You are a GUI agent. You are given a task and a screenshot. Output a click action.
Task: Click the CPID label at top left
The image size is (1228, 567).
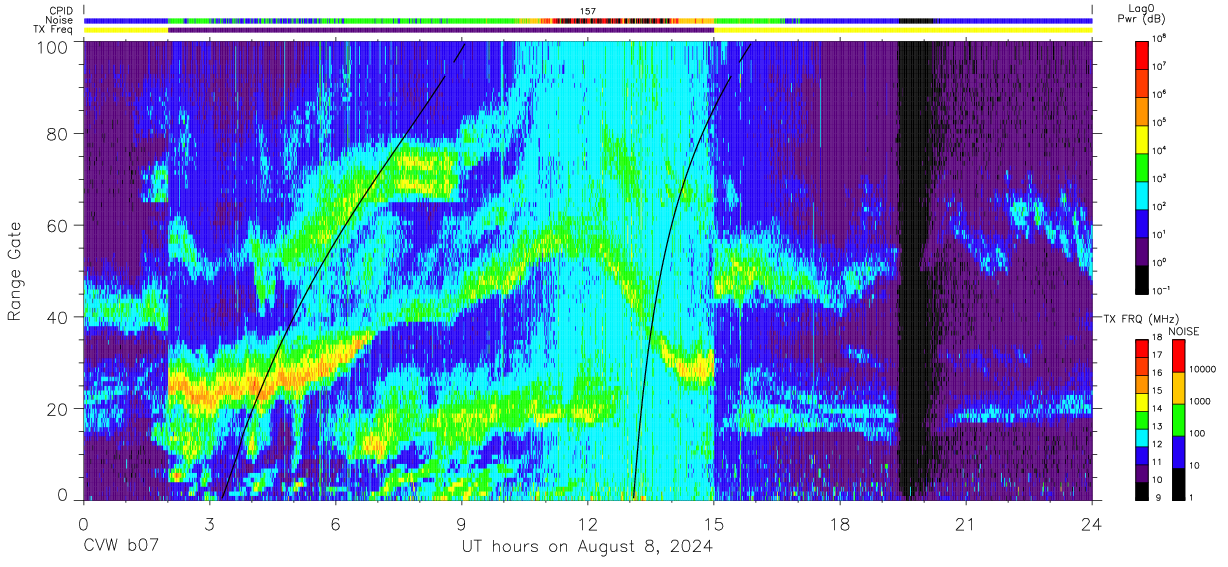tap(61, 12)
